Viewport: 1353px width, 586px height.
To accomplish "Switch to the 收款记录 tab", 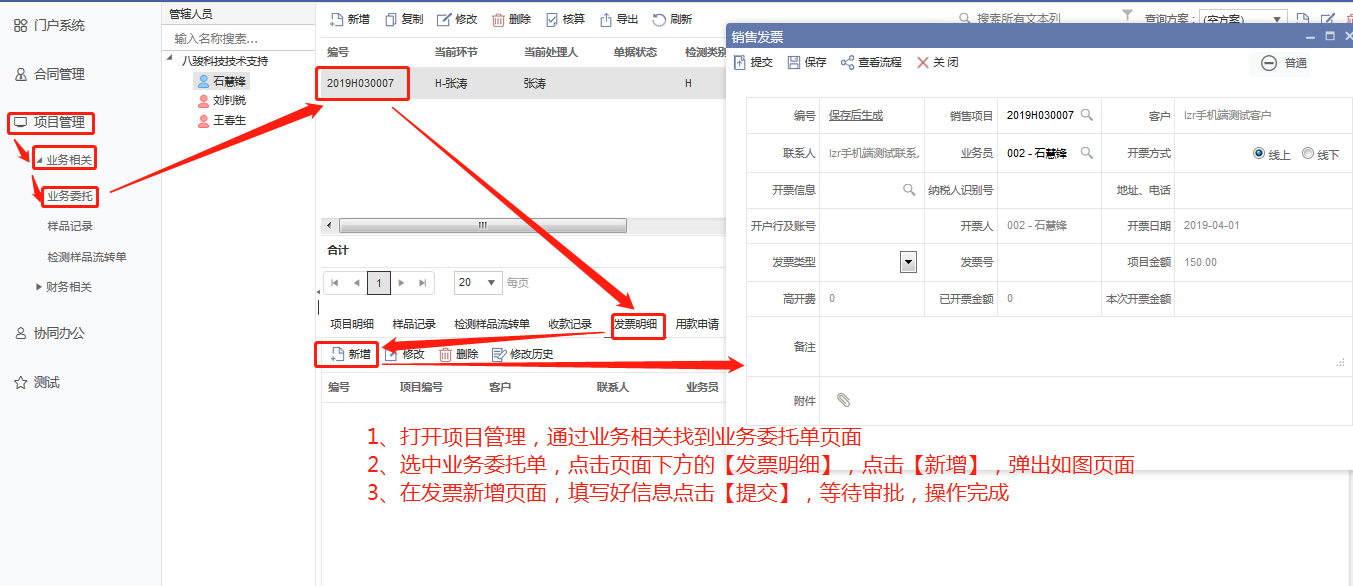I will tap(570, 324).
